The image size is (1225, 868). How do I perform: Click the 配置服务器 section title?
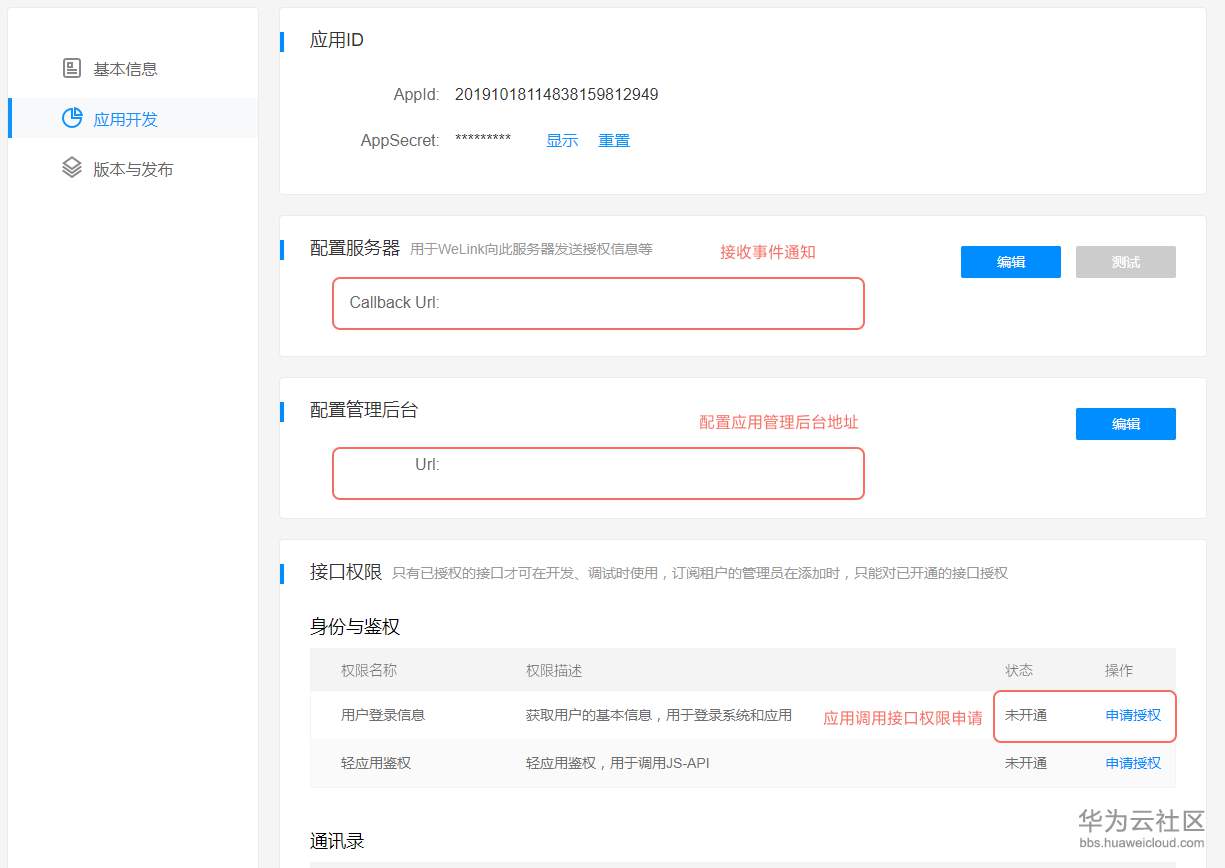tap(355, 248)
